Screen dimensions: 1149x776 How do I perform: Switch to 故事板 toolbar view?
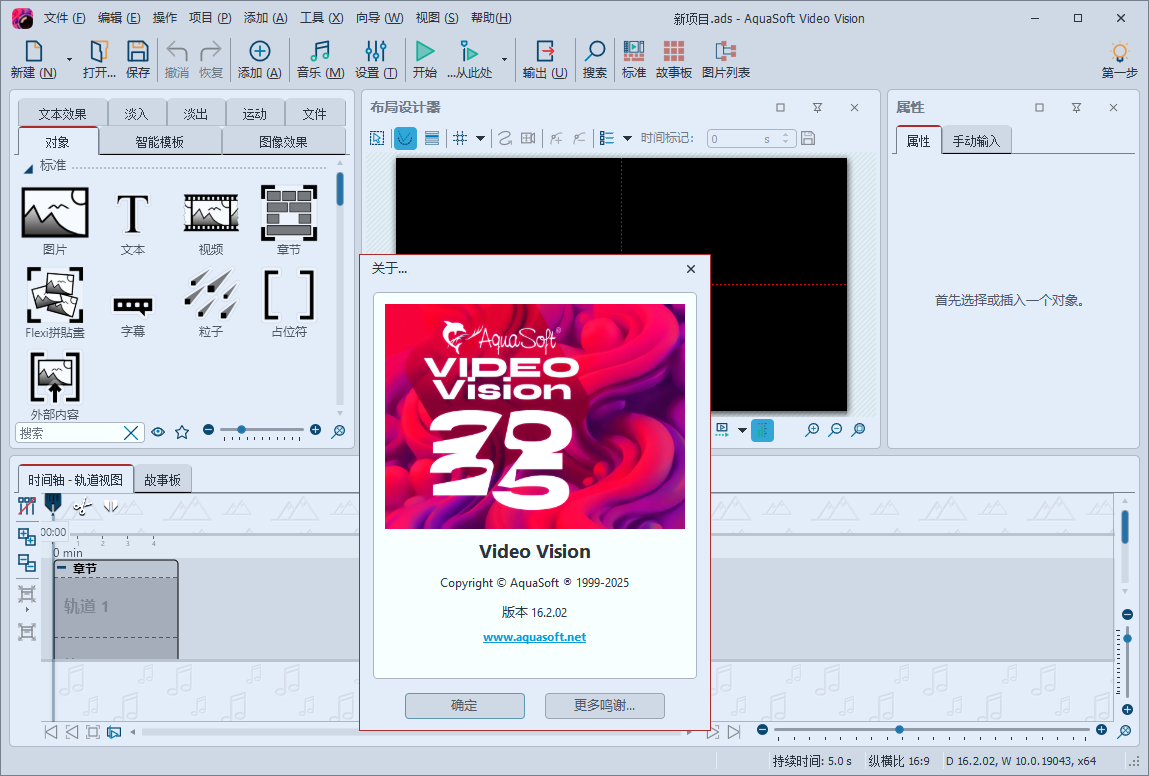tap(673, 59)
